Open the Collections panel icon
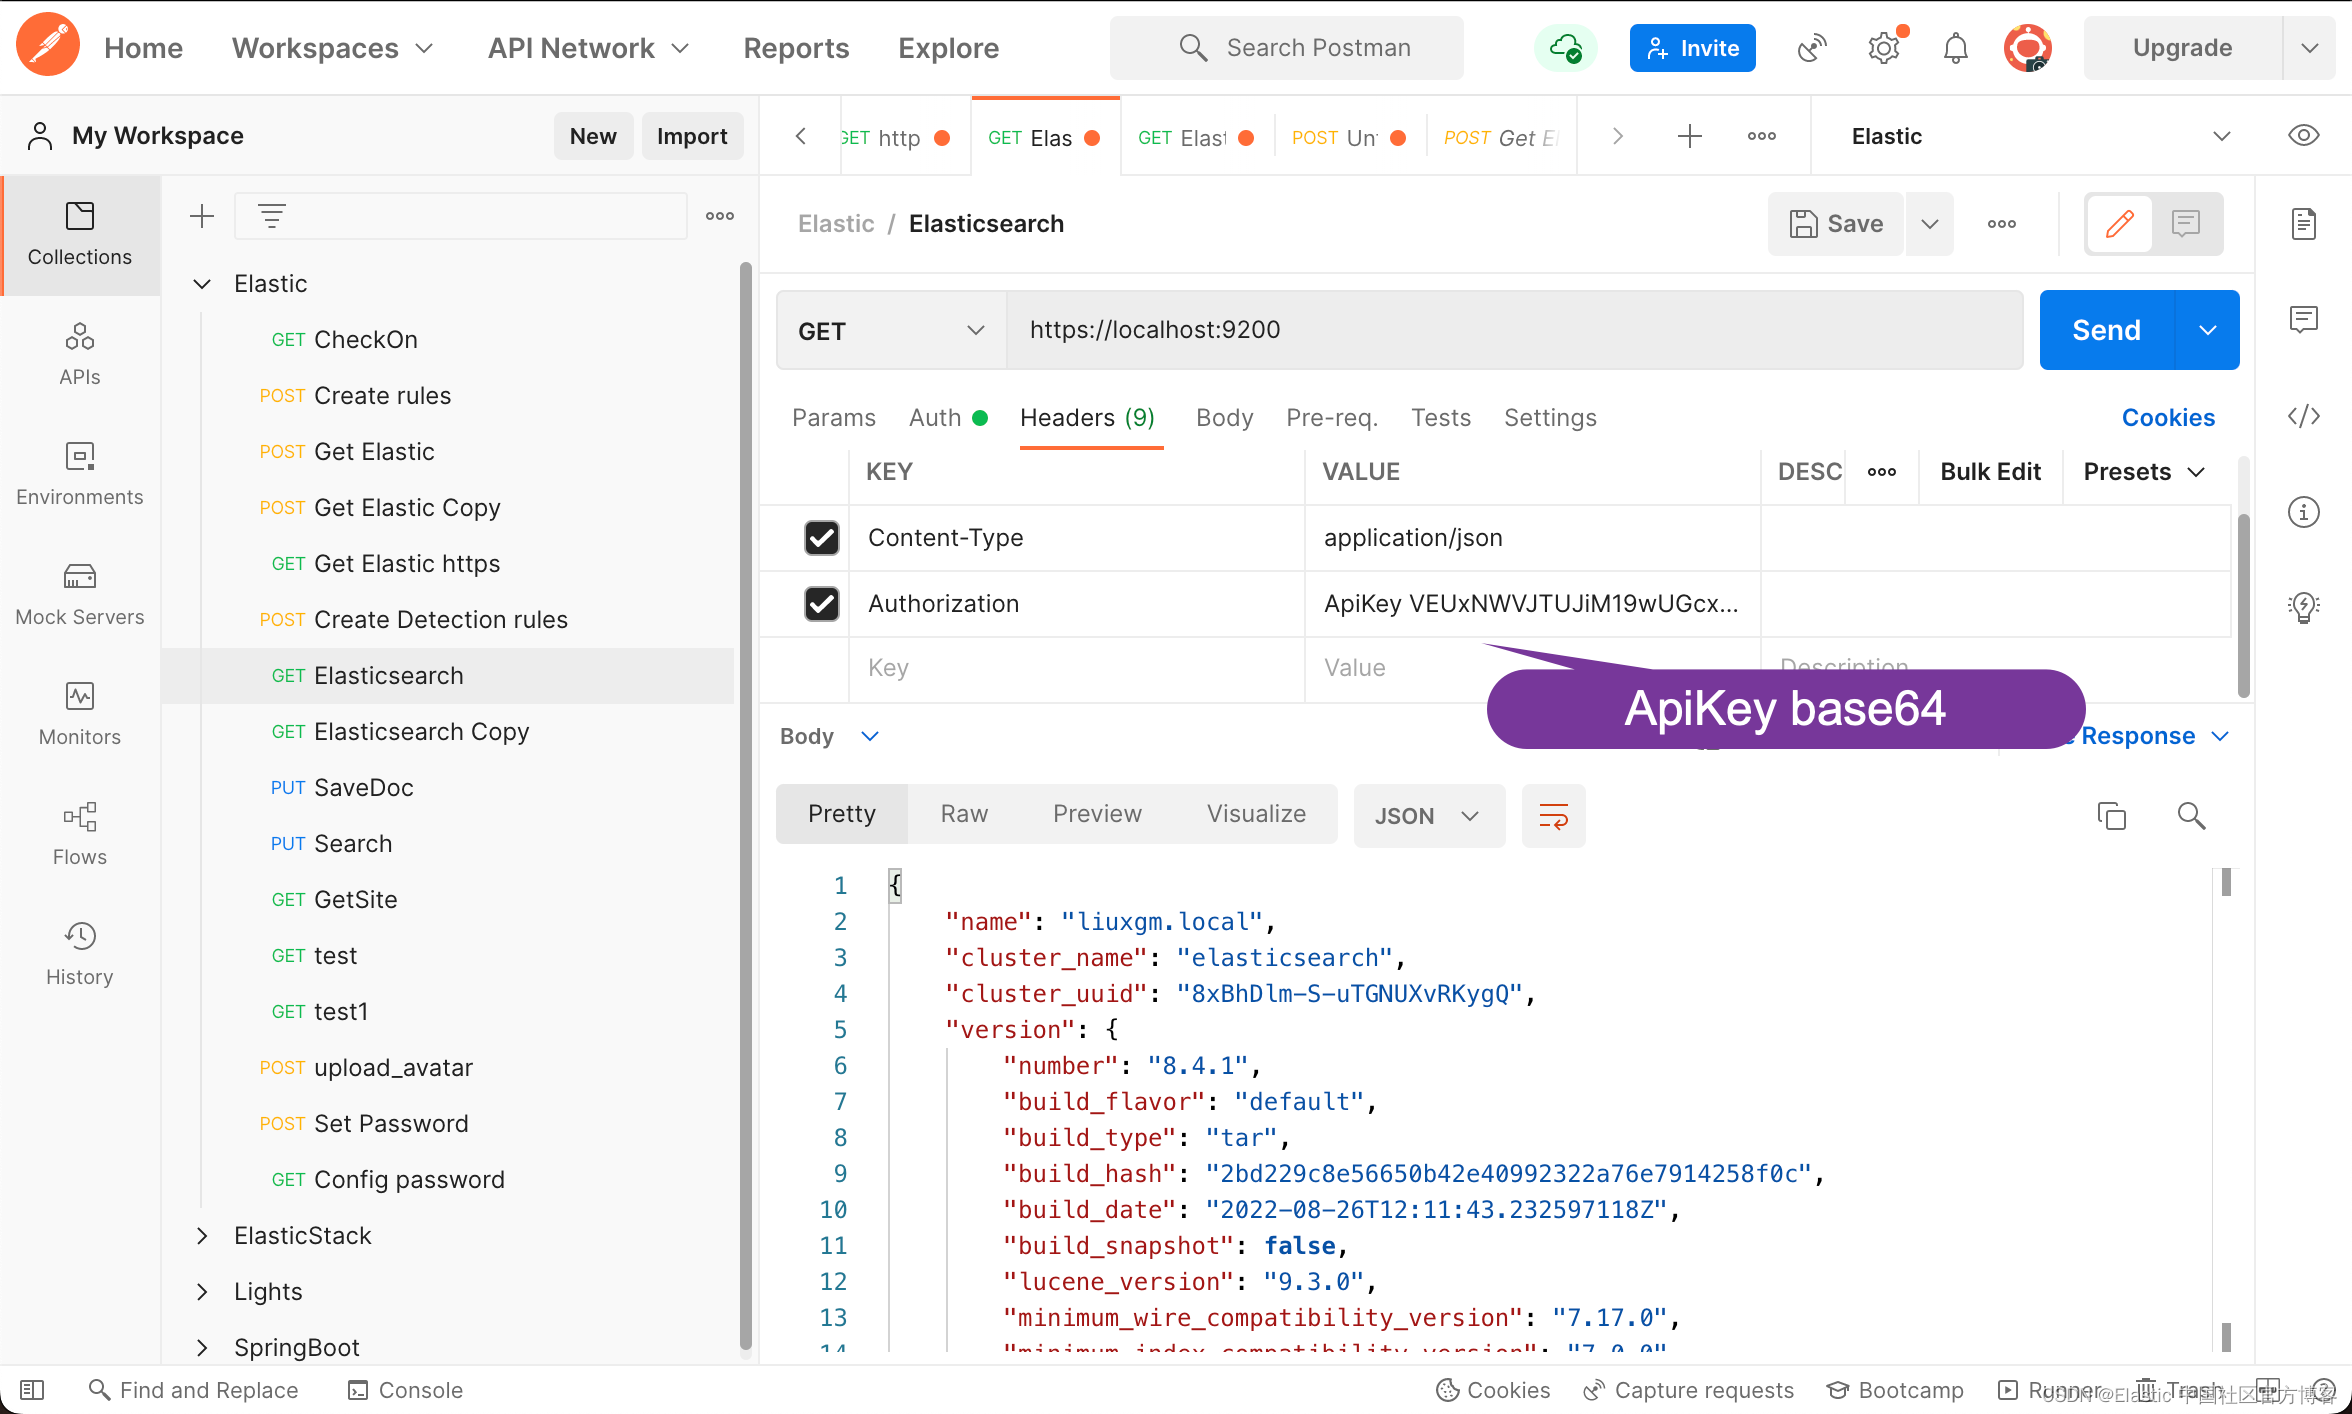 coord(79,230)
